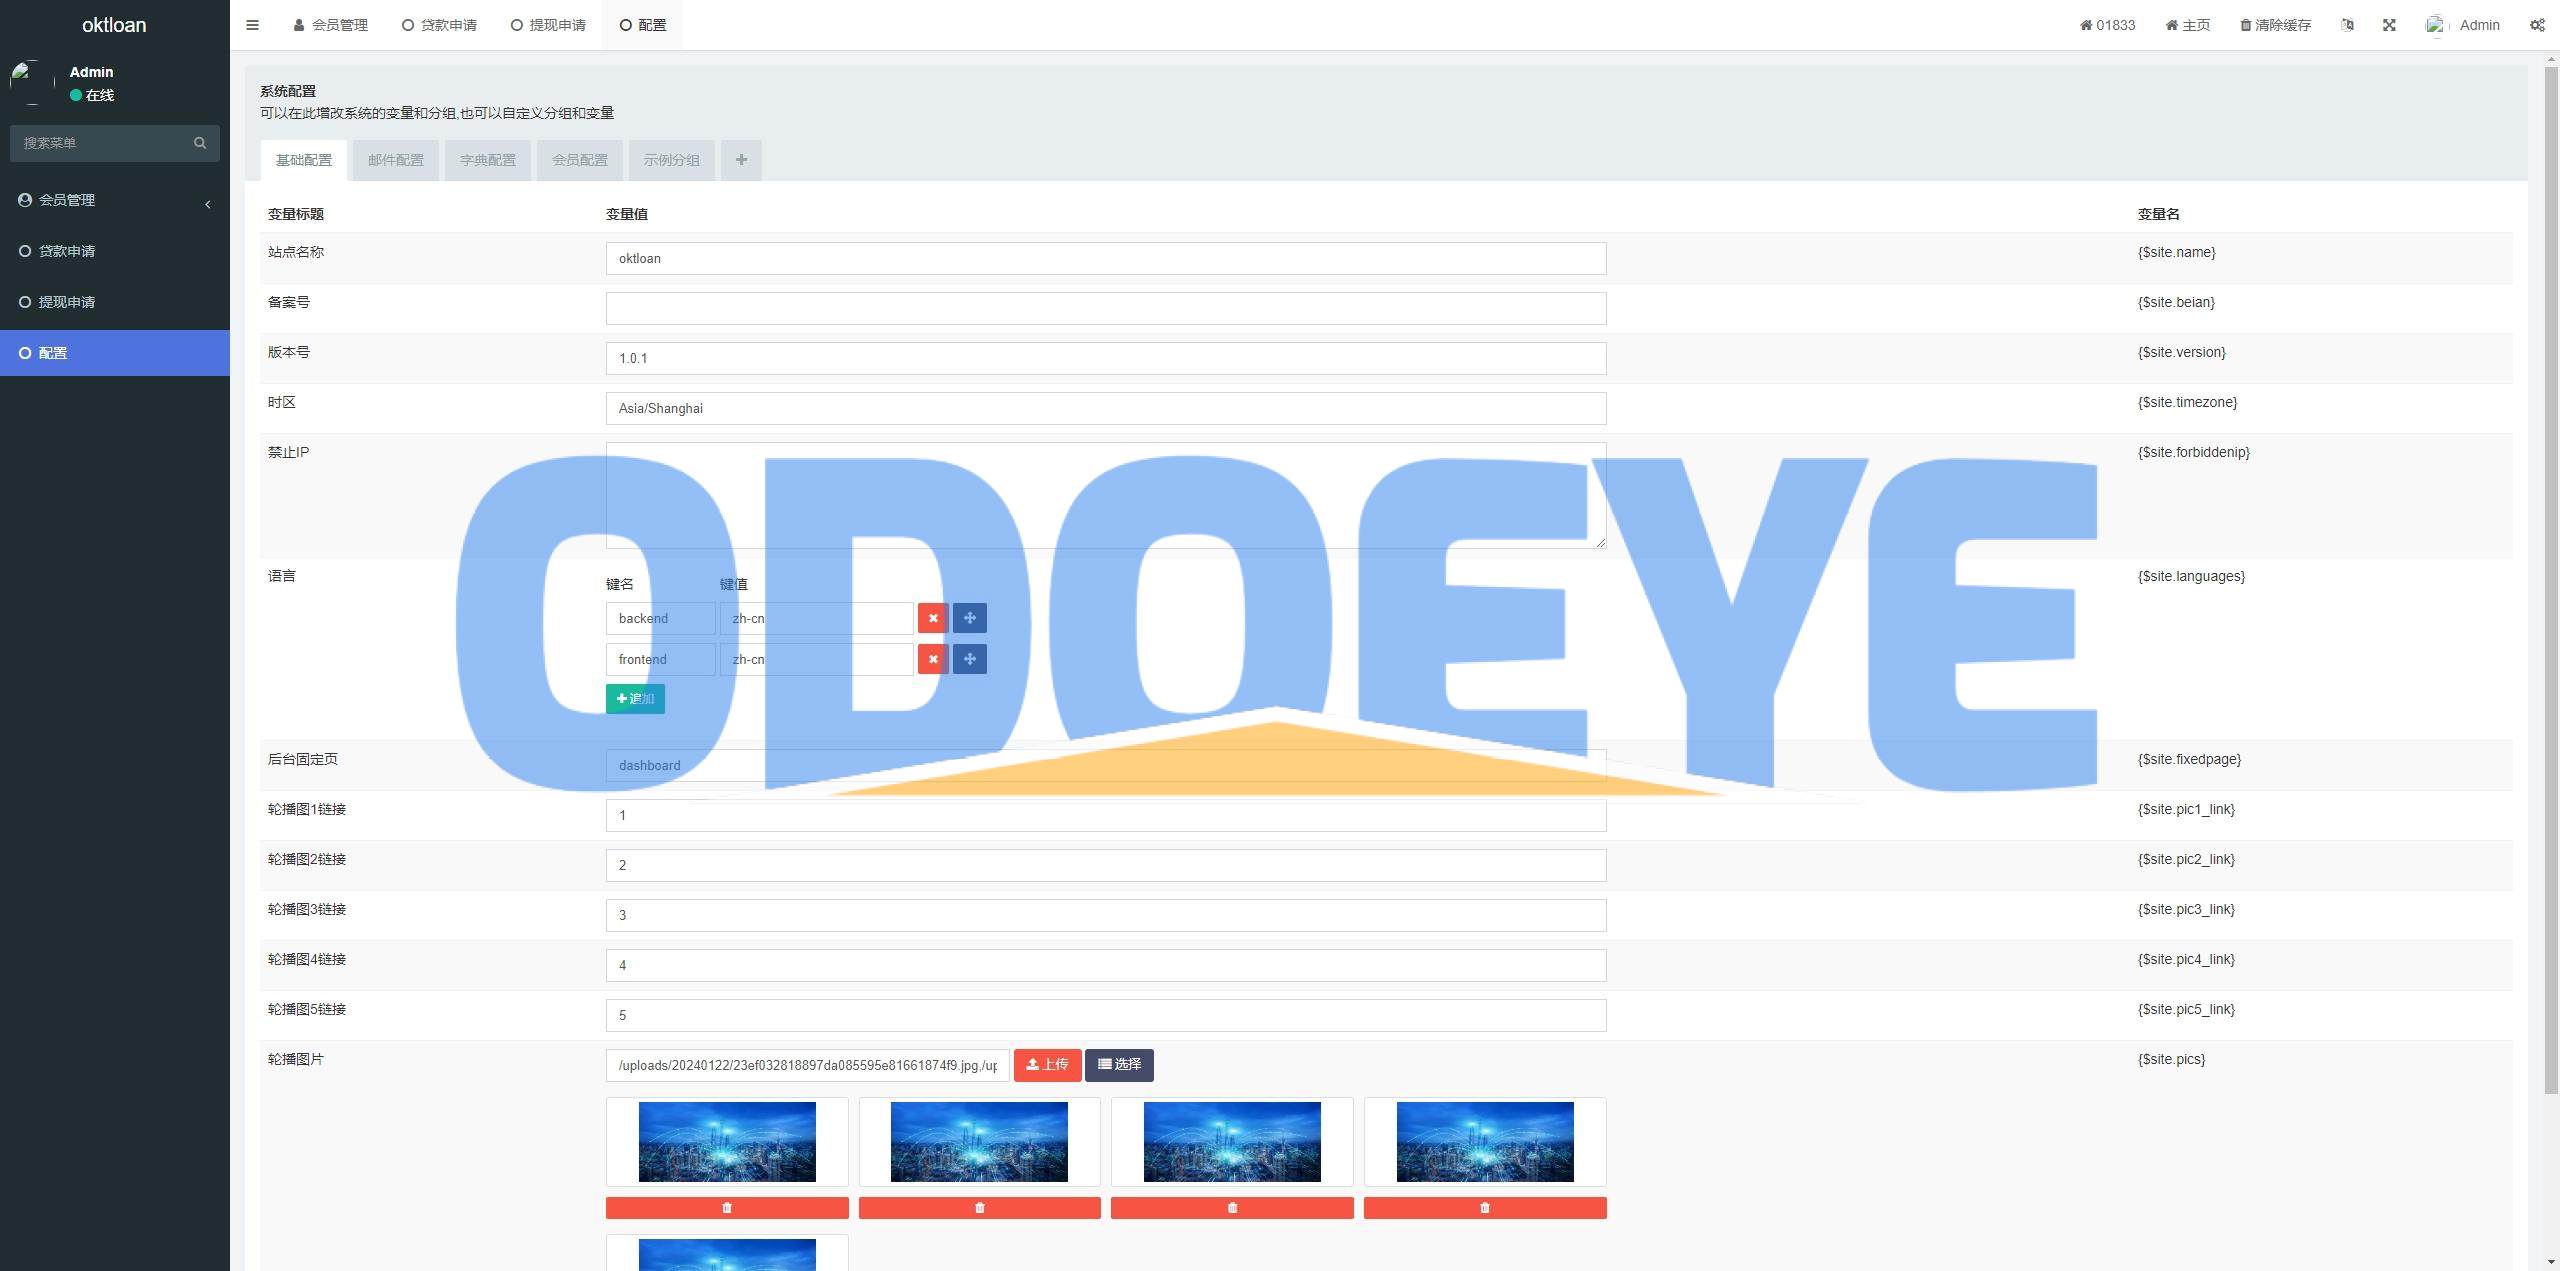Click the oktloan logo title
Image resolution: width=2560 pixels, height=1271 pixels.
pos(114,25)
